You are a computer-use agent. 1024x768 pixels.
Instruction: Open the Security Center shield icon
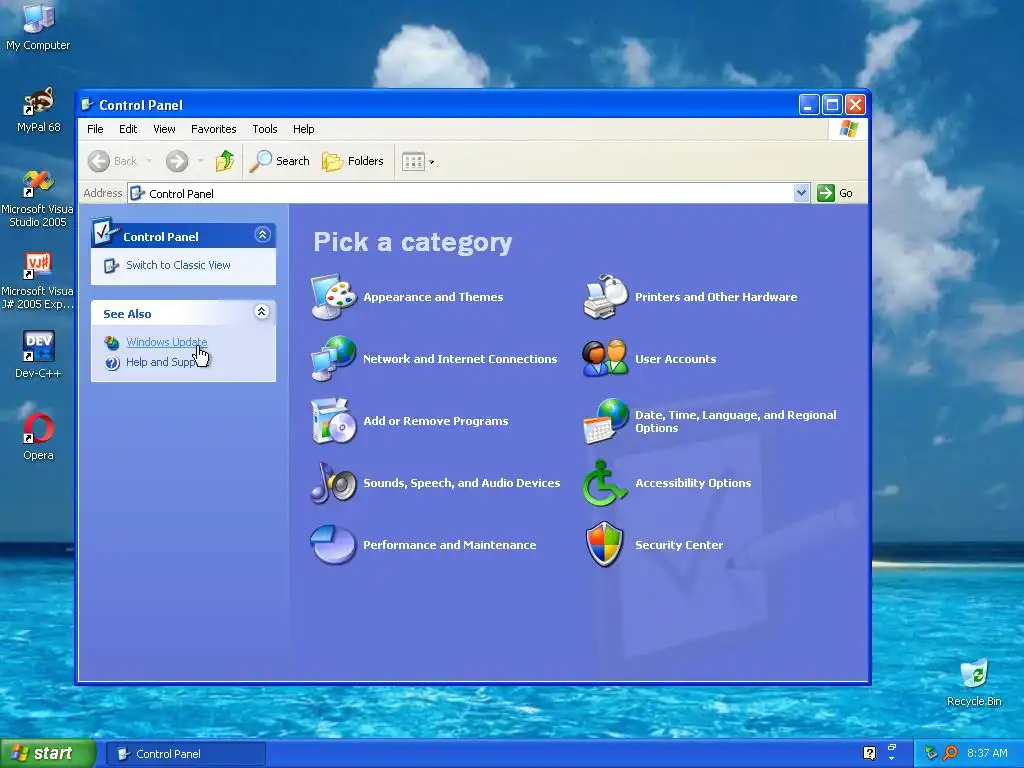pyautogui.click(x=605, y=545)
